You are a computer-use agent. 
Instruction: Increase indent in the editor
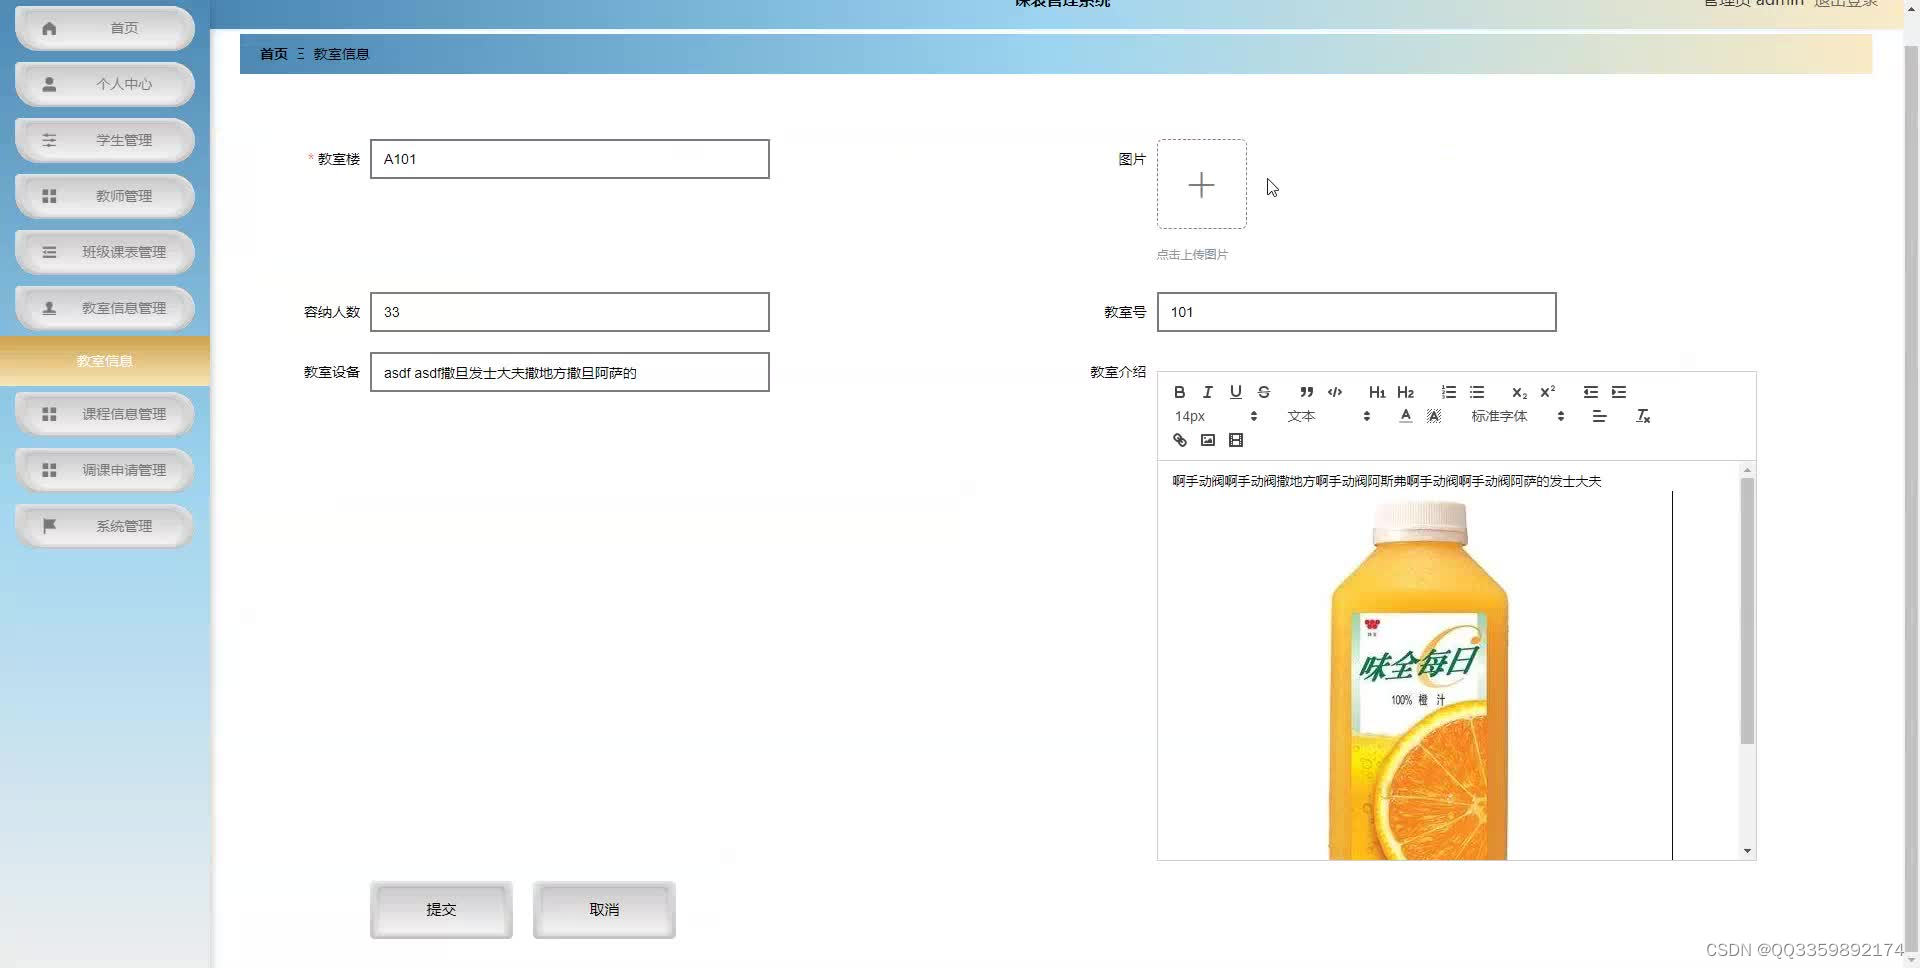(x=1618, y=392)
